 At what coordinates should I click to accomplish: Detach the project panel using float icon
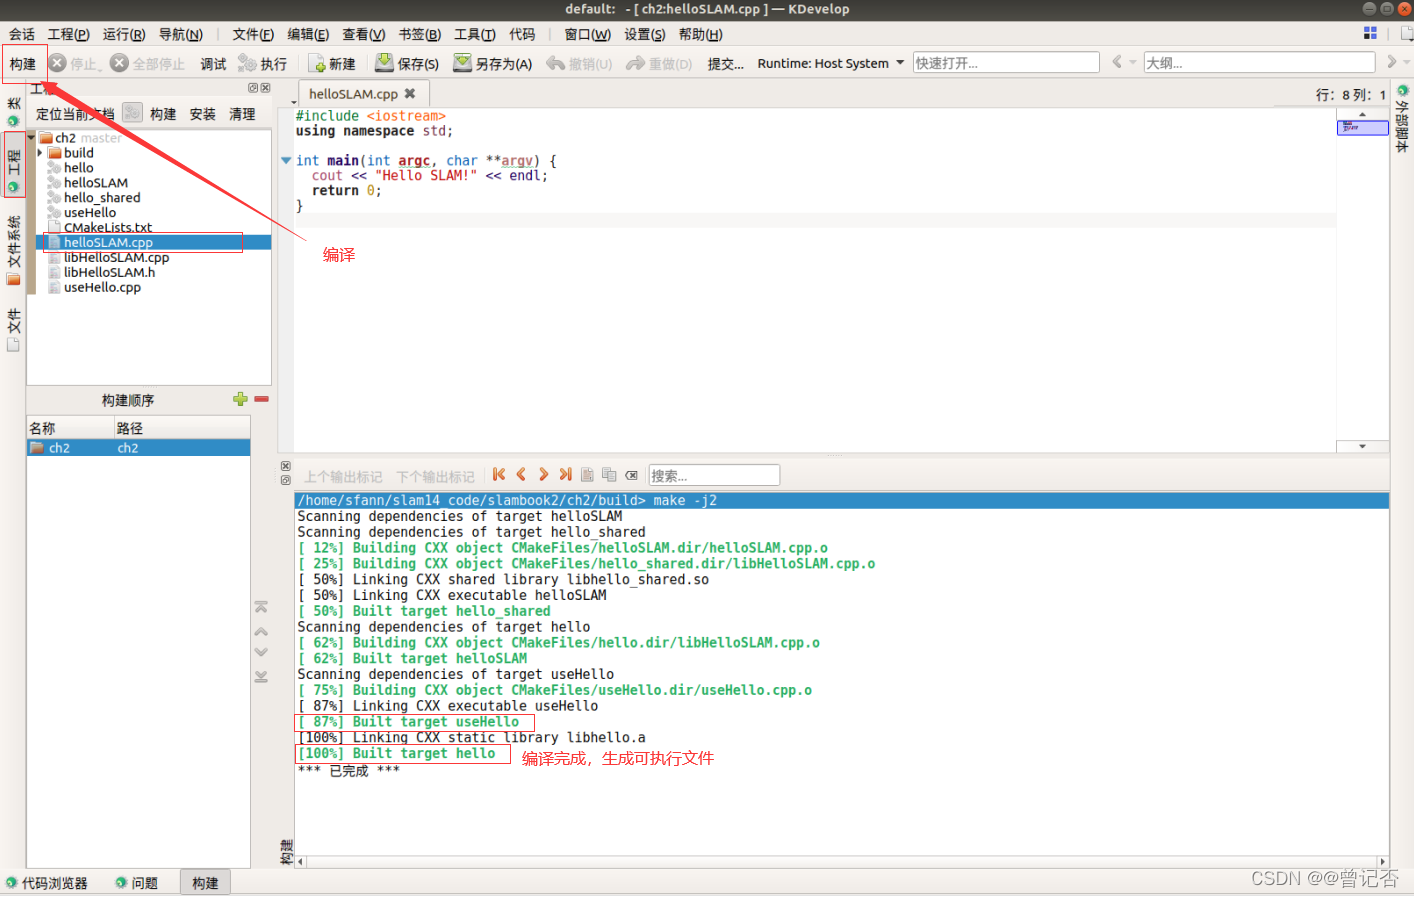(x=253, y=88)
